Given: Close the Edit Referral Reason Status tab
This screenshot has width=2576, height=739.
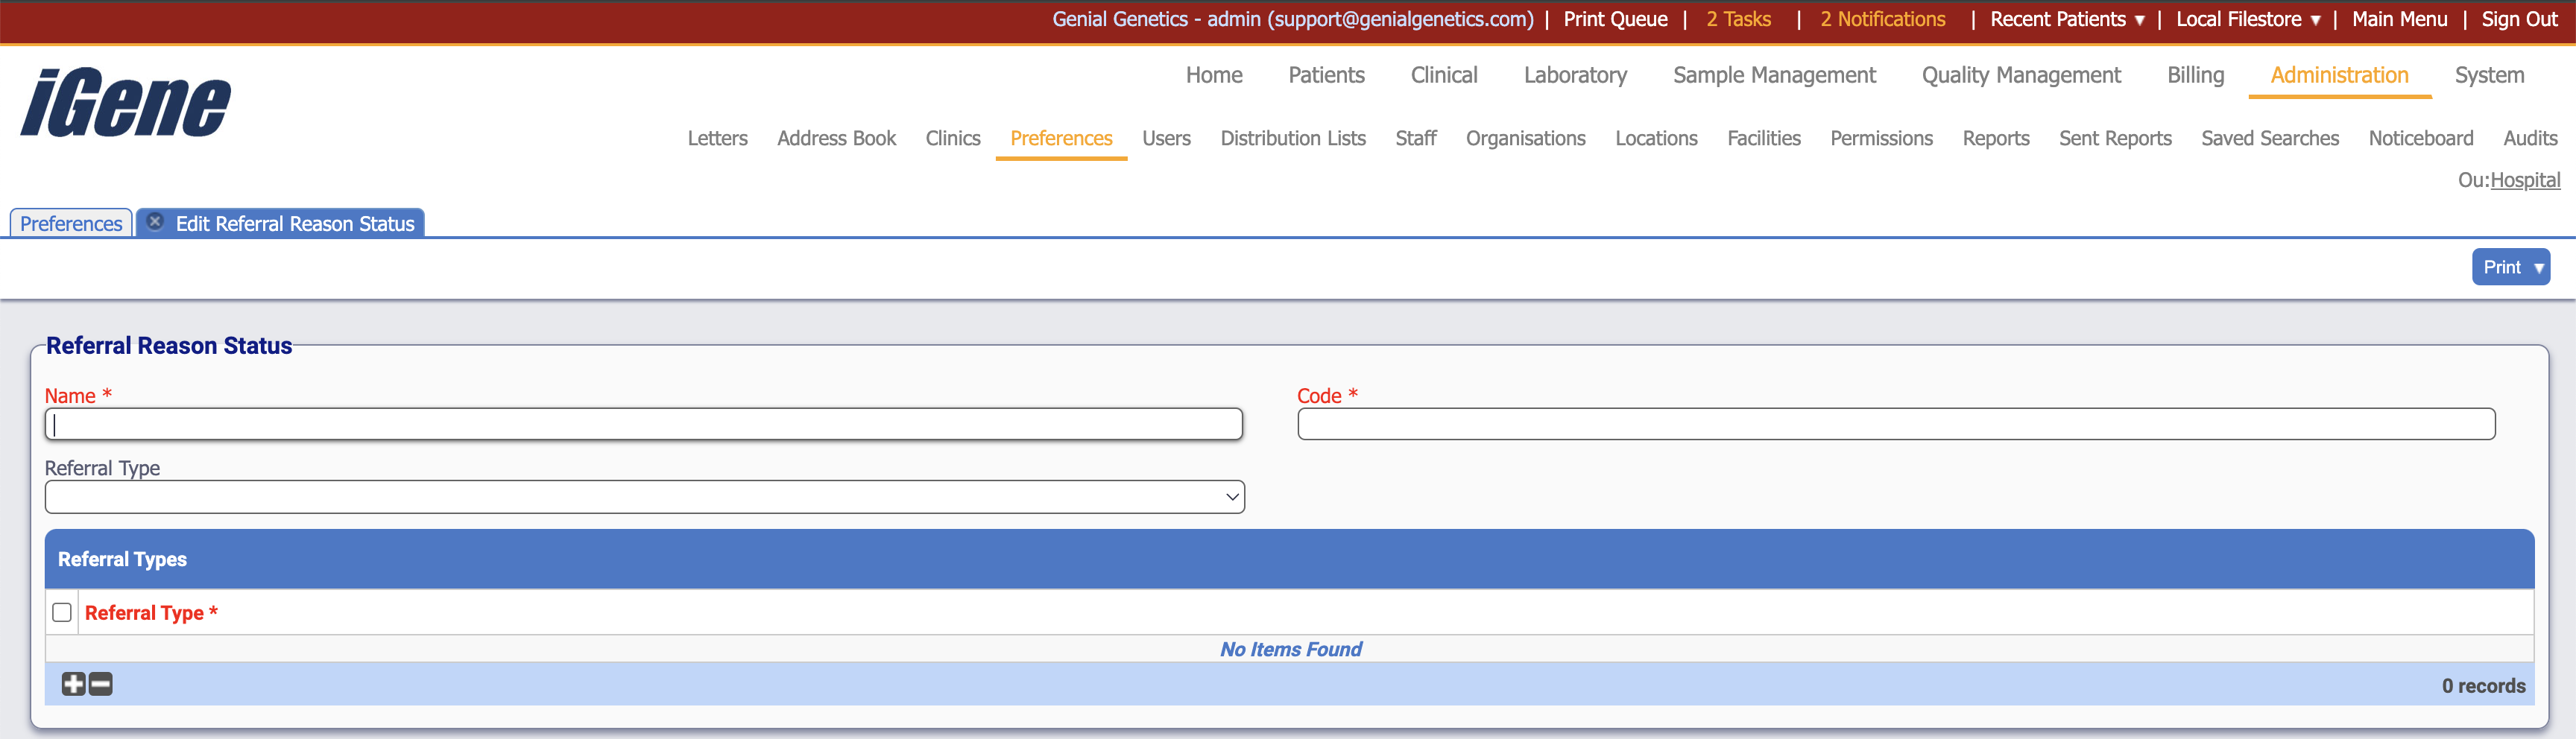Looking at the screenshot, I should pos(156,222).
